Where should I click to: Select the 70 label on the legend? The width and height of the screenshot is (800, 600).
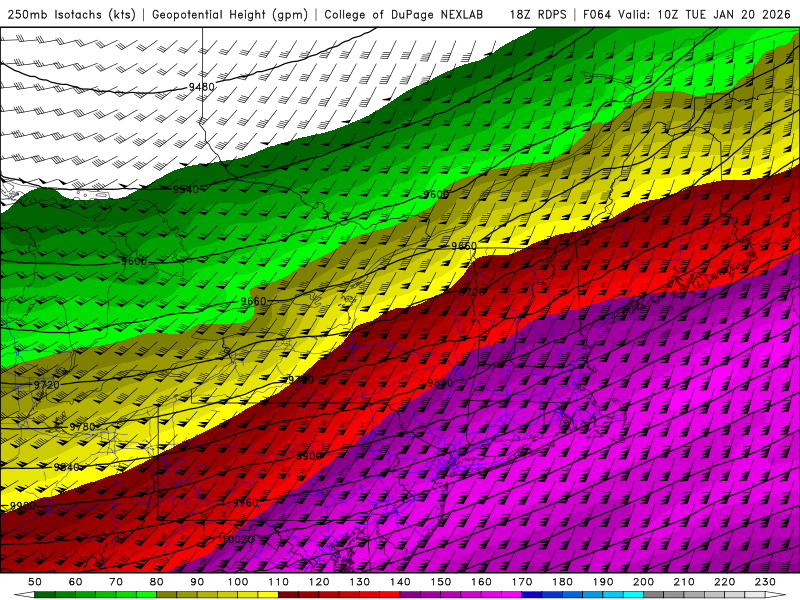coord(116,582)
